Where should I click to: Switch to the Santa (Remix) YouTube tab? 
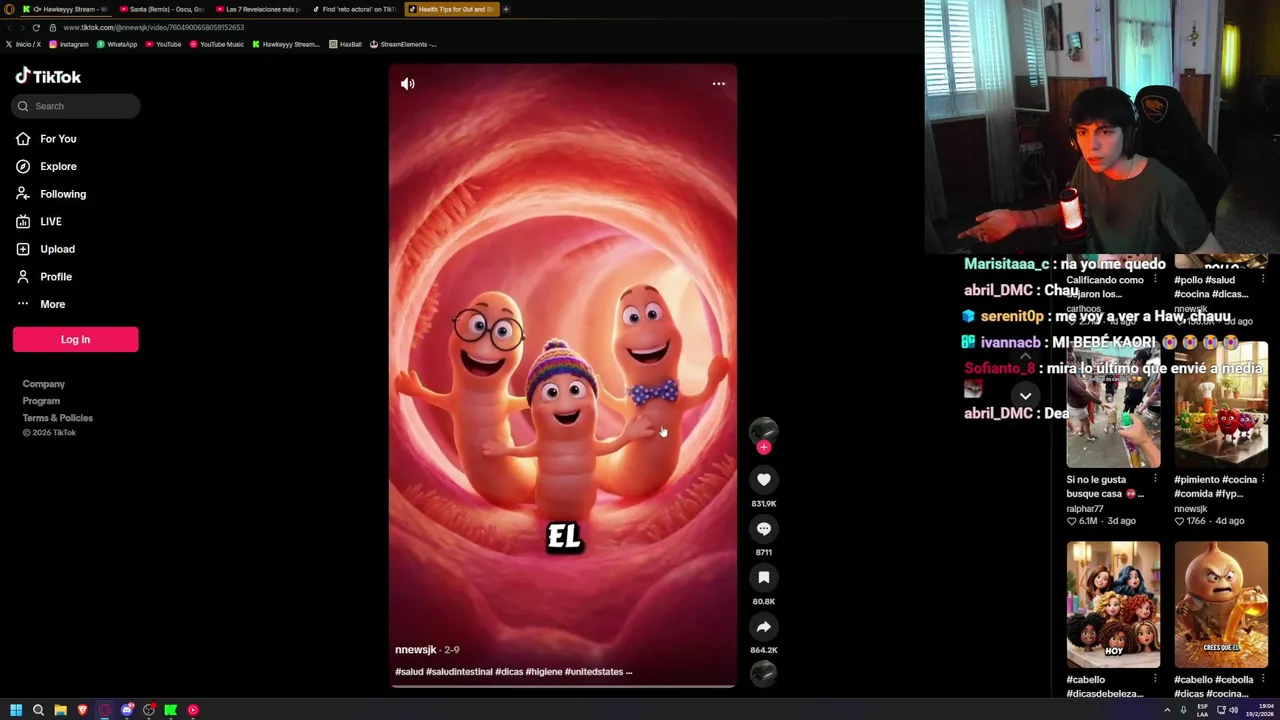point(162,9)
